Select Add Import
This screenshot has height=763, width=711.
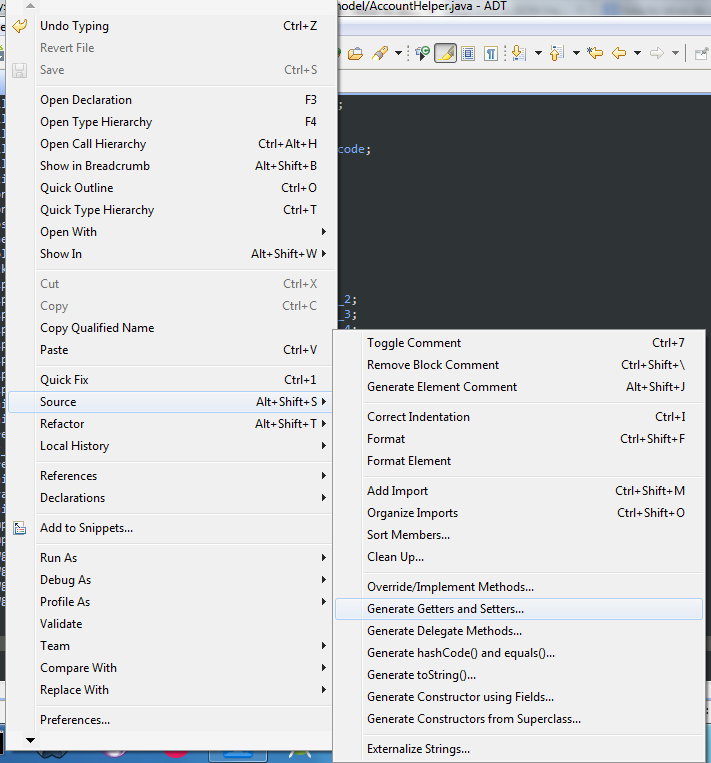pyautogui.click(x=519, y=491)
